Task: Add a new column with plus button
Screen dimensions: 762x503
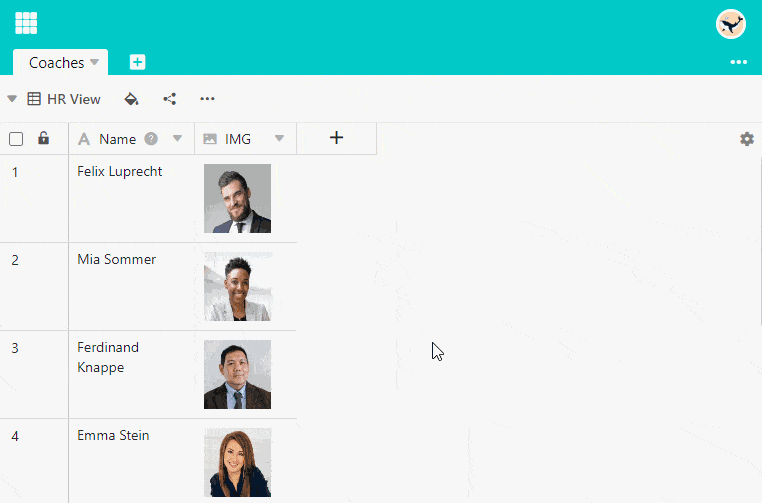Action: pyautogui.click(x=336, y=139)
